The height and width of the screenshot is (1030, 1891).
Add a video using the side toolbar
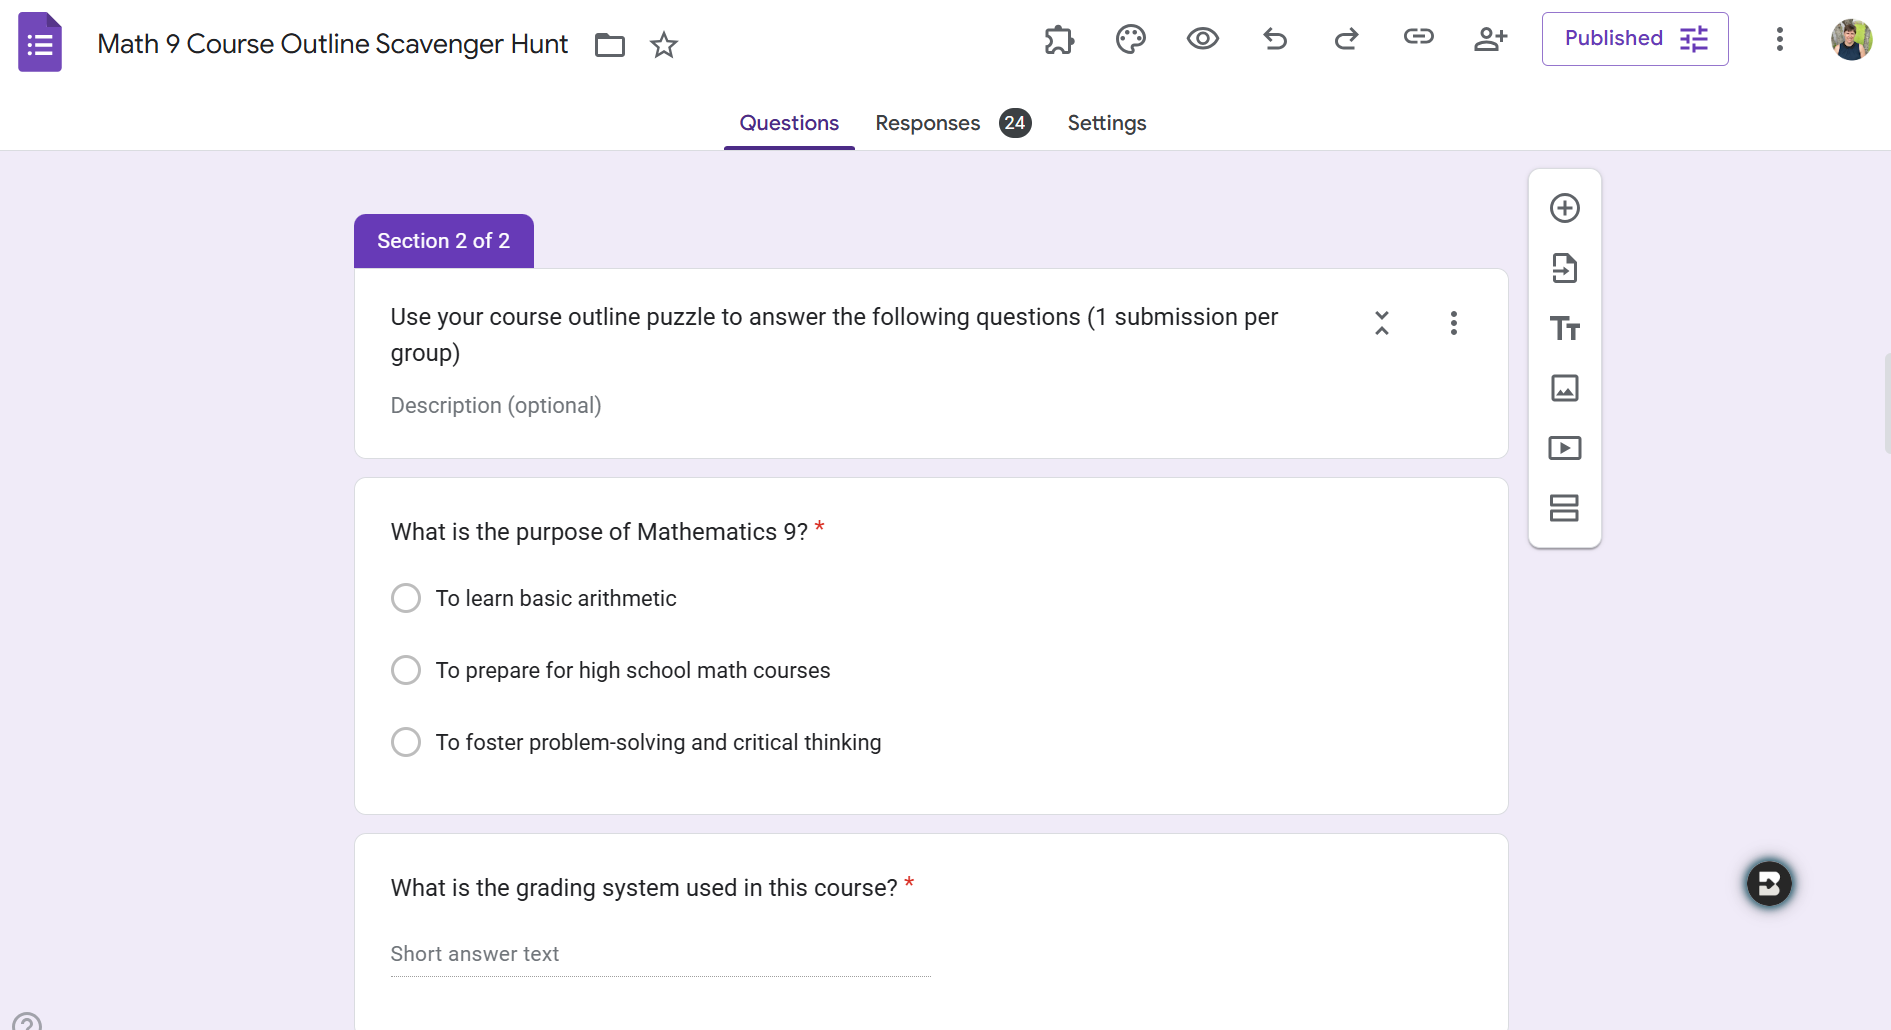tap(1564, 448)
